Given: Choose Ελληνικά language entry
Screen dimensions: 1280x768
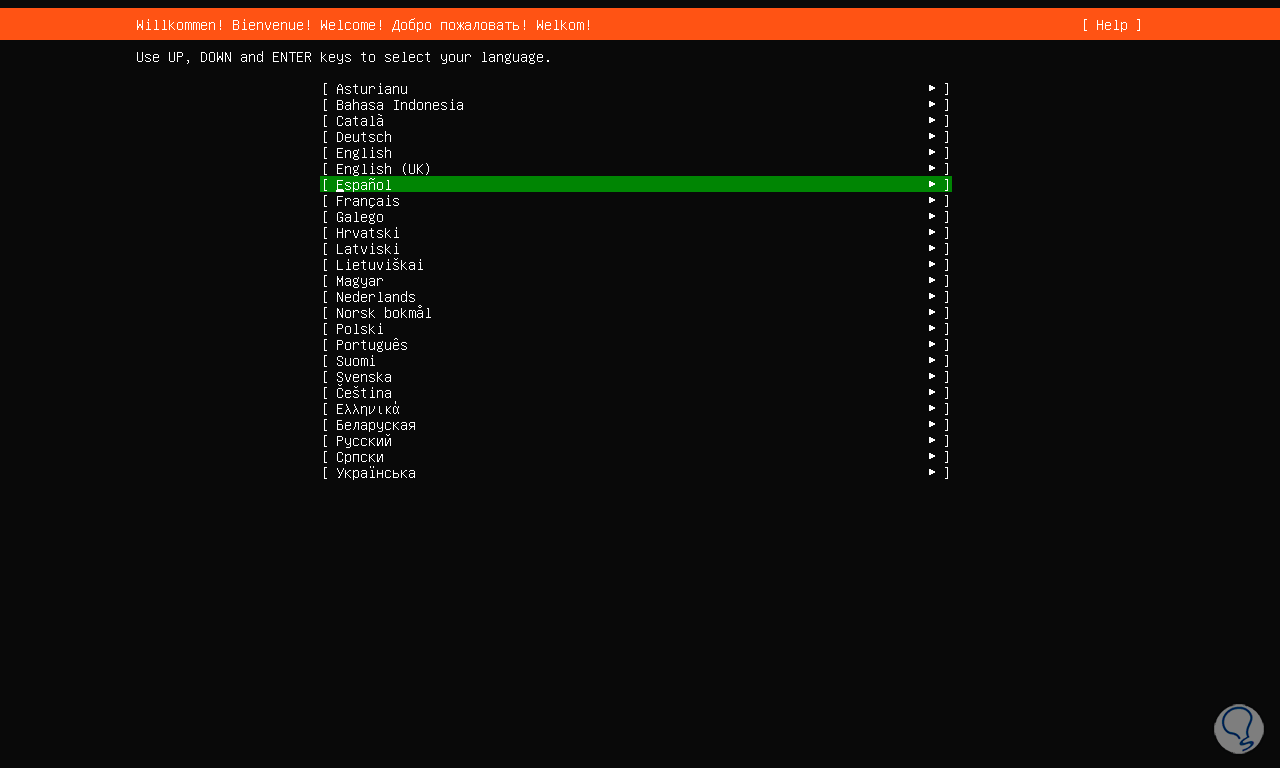Looking at the screenshot, I should 636,409.
